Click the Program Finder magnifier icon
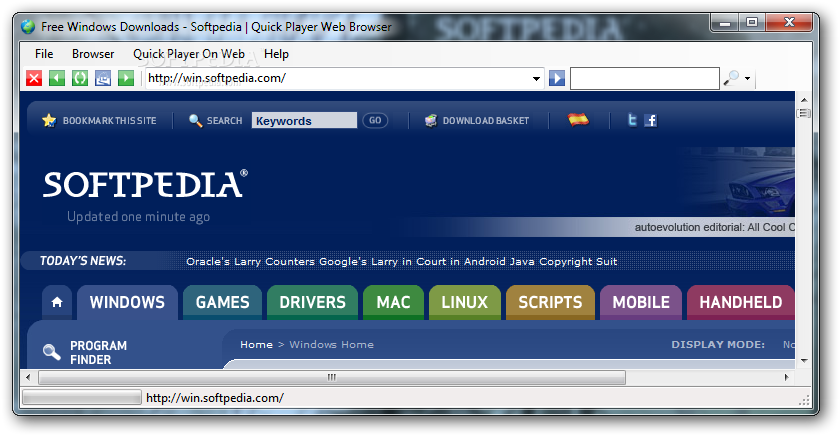Screen dimensions: 840x436 point(51,352)
